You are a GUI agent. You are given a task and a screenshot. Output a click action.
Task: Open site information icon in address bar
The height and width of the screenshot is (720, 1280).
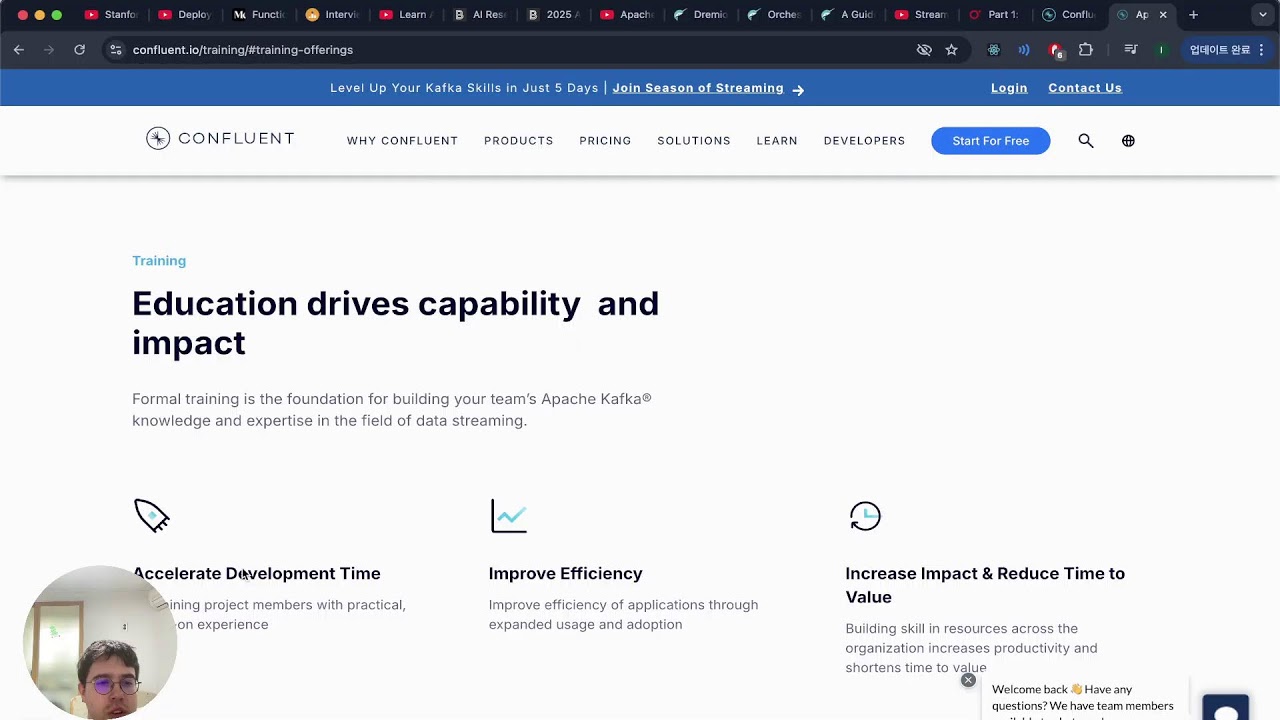click(x=116, y=49)
